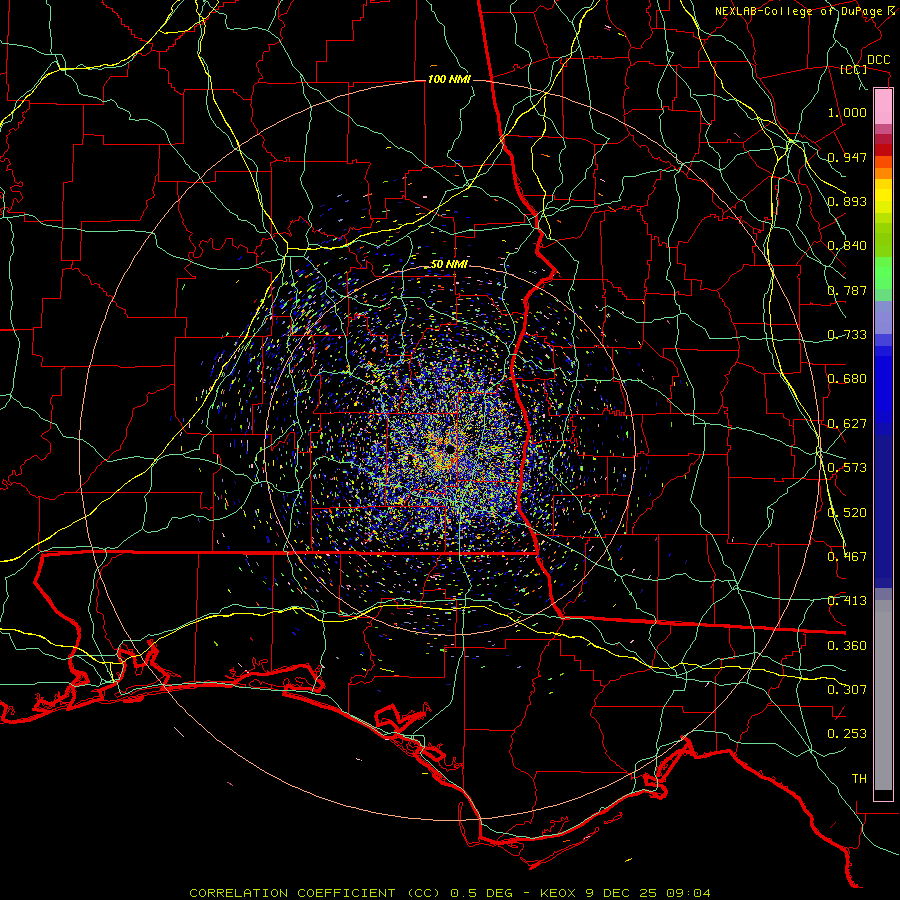Click the [CC] unit label
Screen dimensions: 900x900
(854, 69)
